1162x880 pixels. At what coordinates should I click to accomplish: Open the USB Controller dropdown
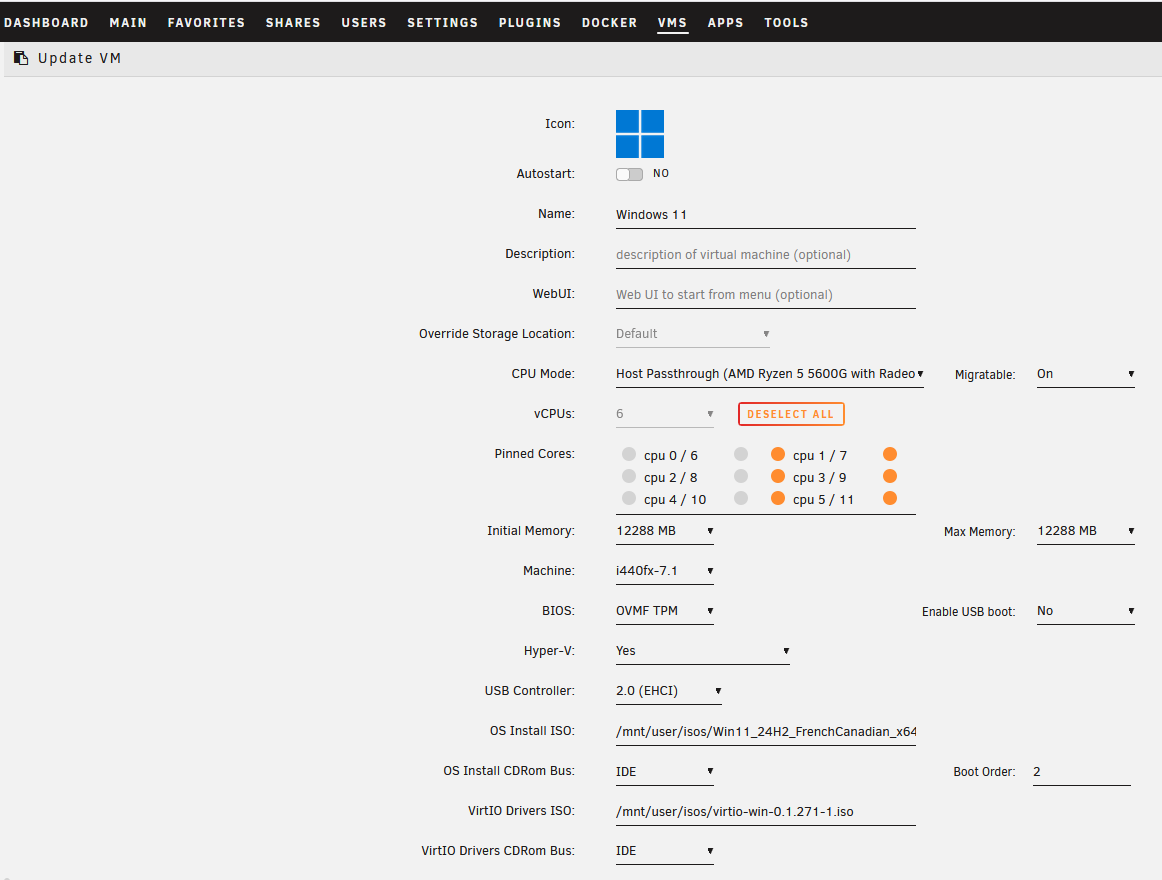coord(668,691)
